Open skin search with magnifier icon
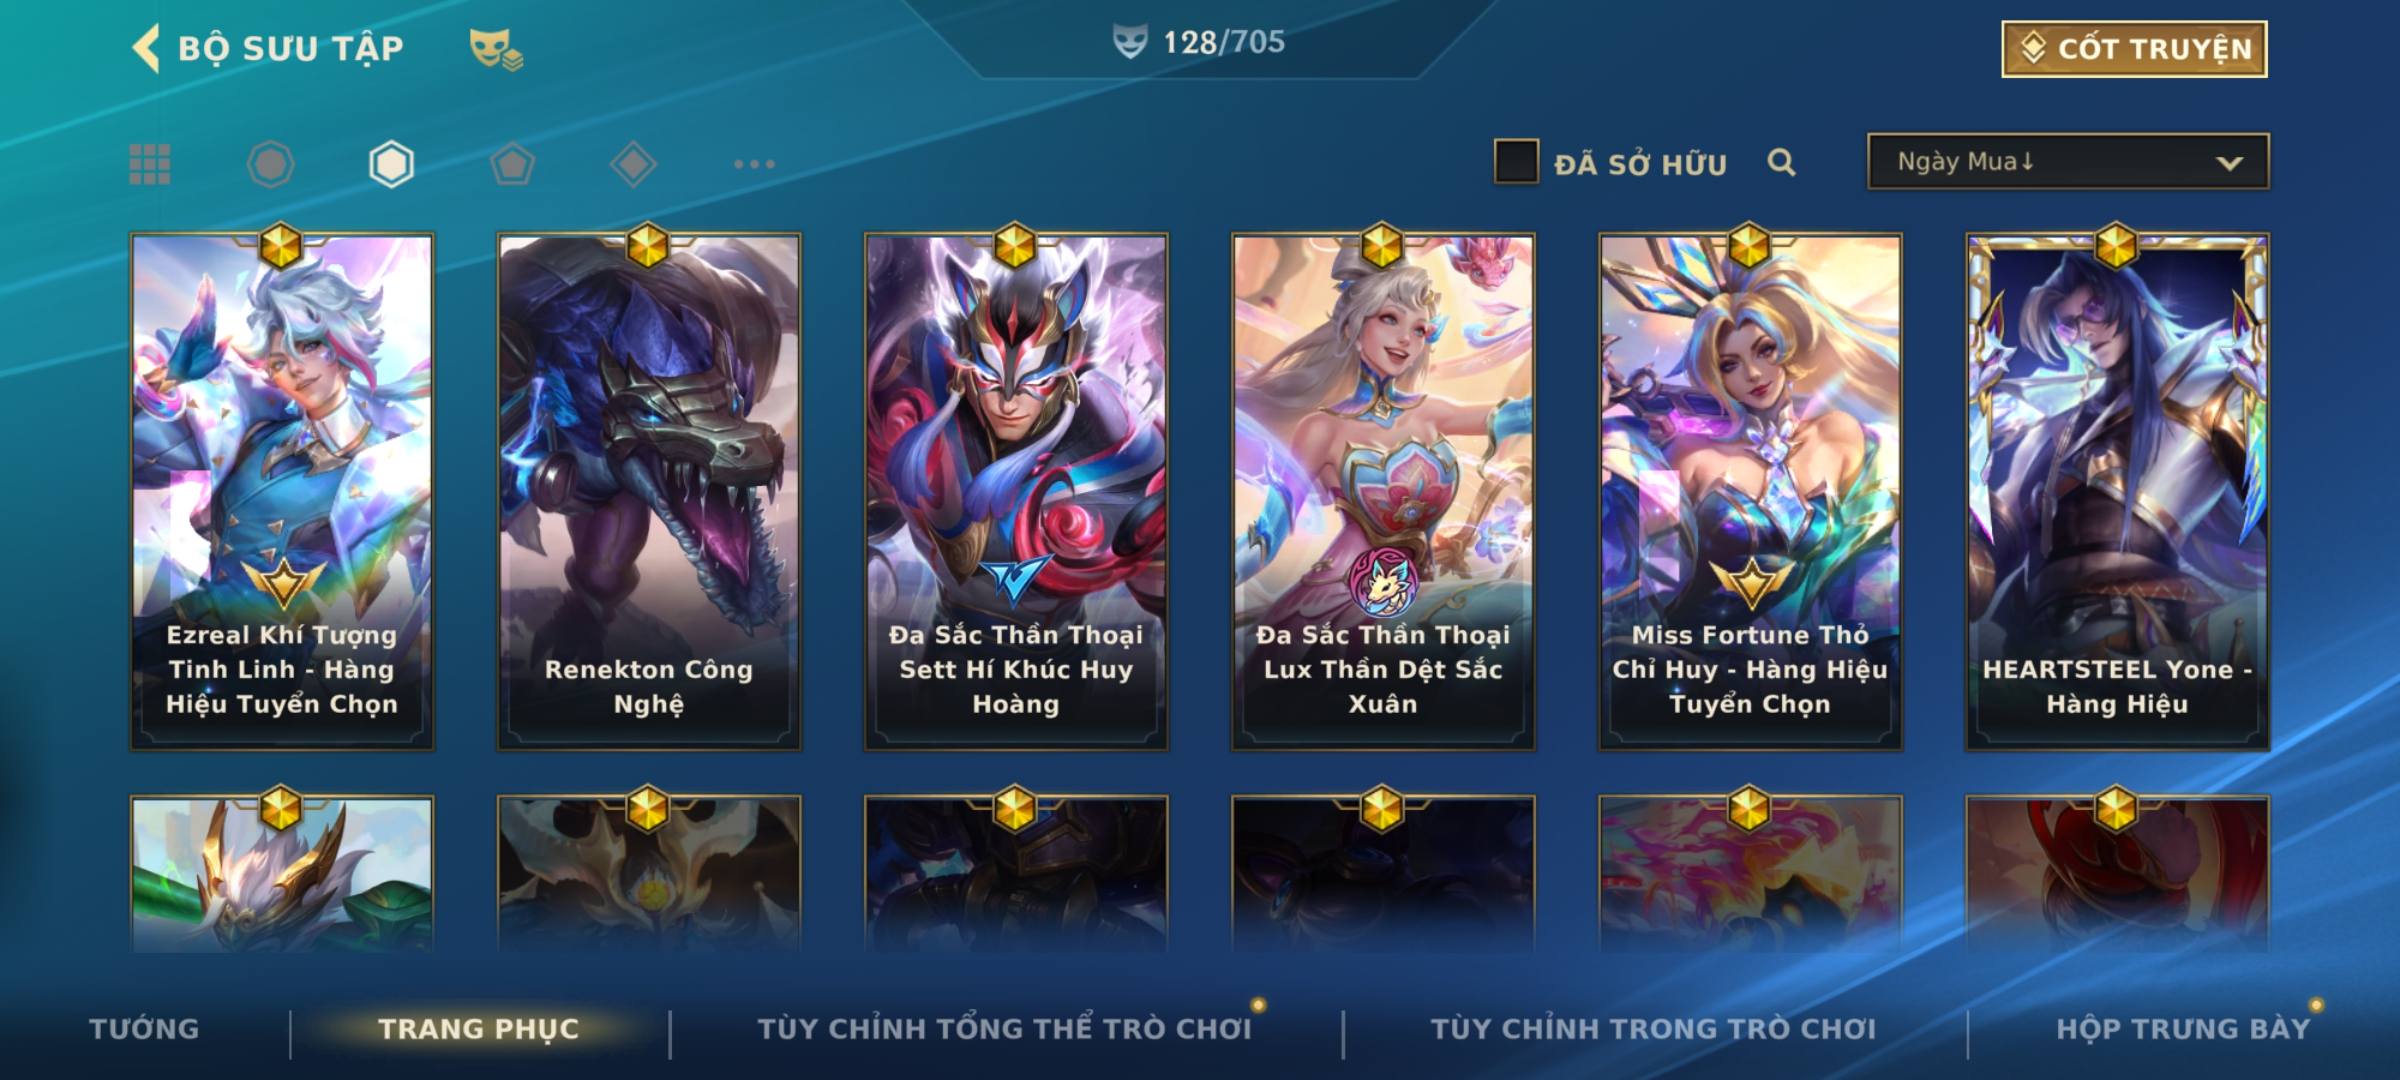The width and height of the screenshot is (2400, 1080). point(1781,162)
